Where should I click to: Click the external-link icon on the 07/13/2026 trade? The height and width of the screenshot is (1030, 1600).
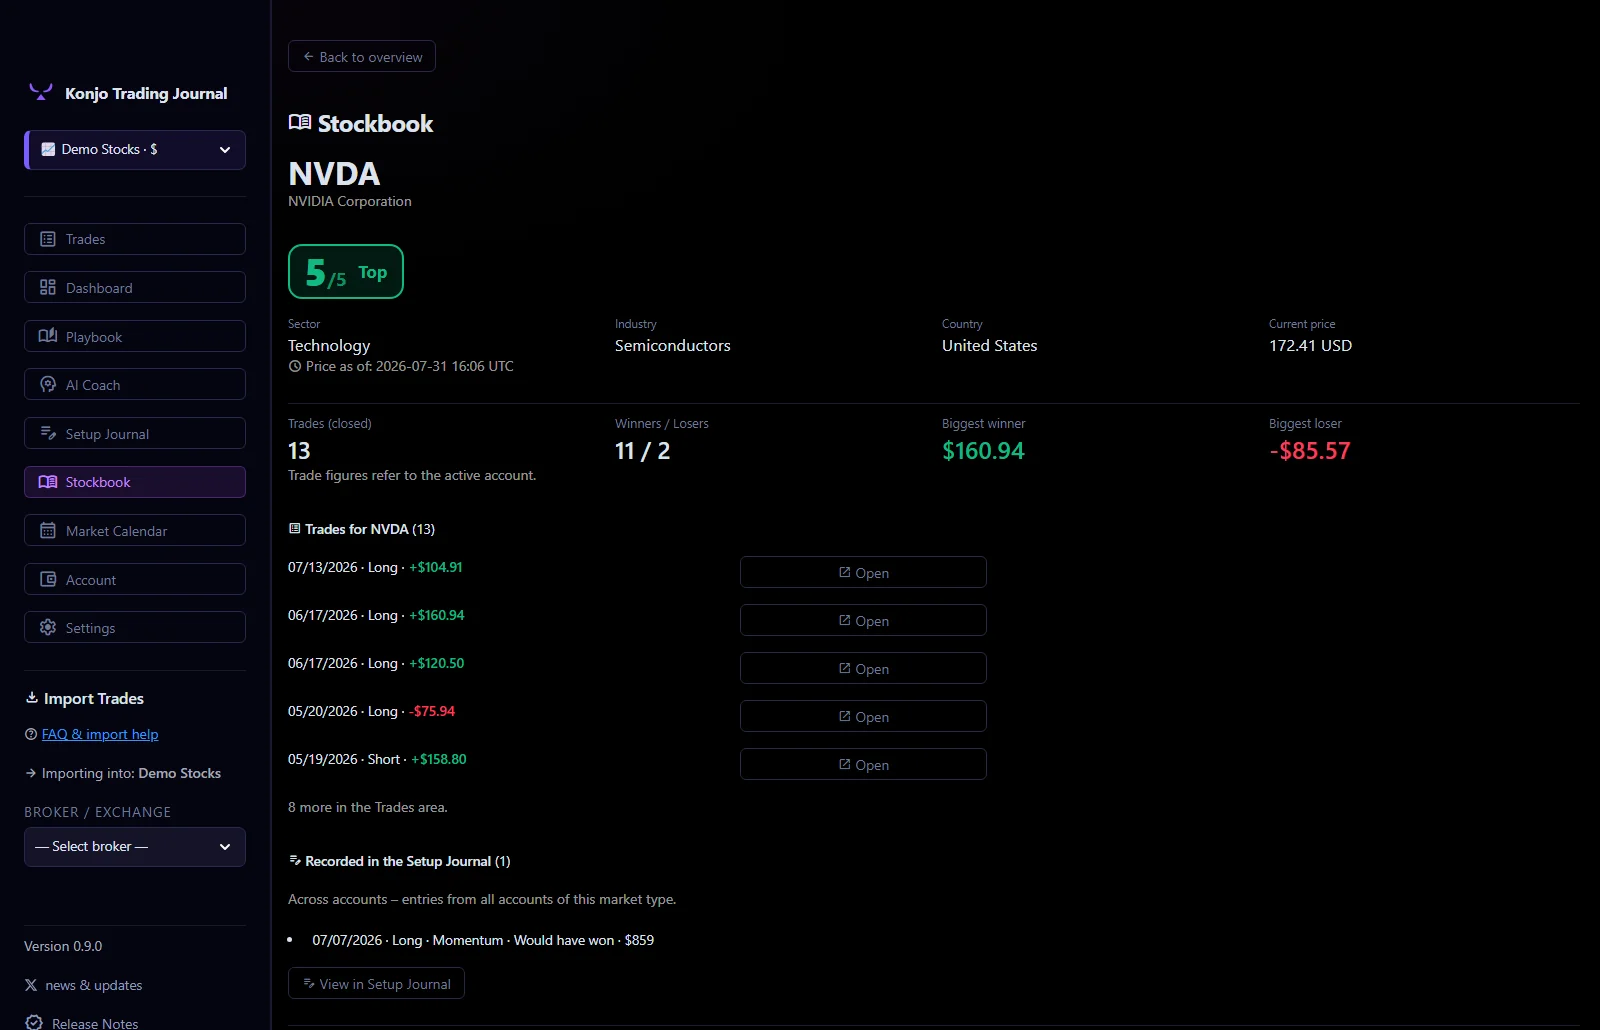pos(845,572)
